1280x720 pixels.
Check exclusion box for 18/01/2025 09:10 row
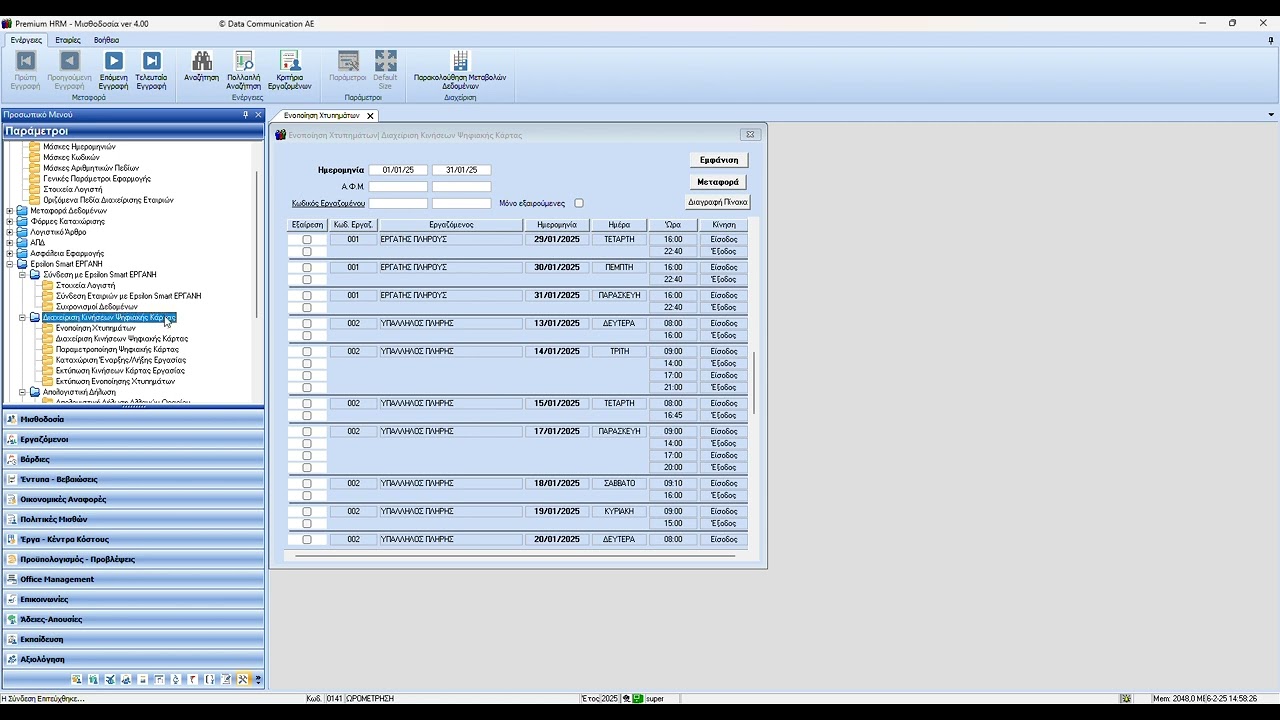(x=307, y=484)
